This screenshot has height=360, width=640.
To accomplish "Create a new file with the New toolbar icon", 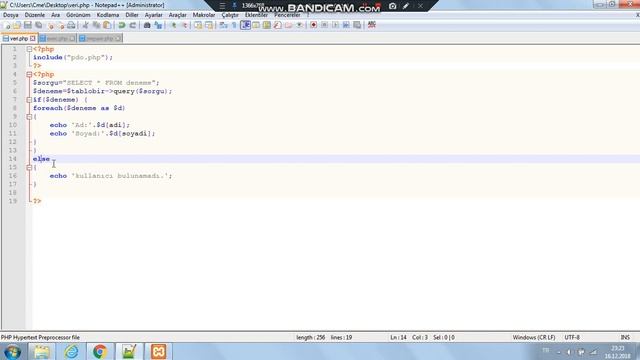I will [x=6, y=25].
